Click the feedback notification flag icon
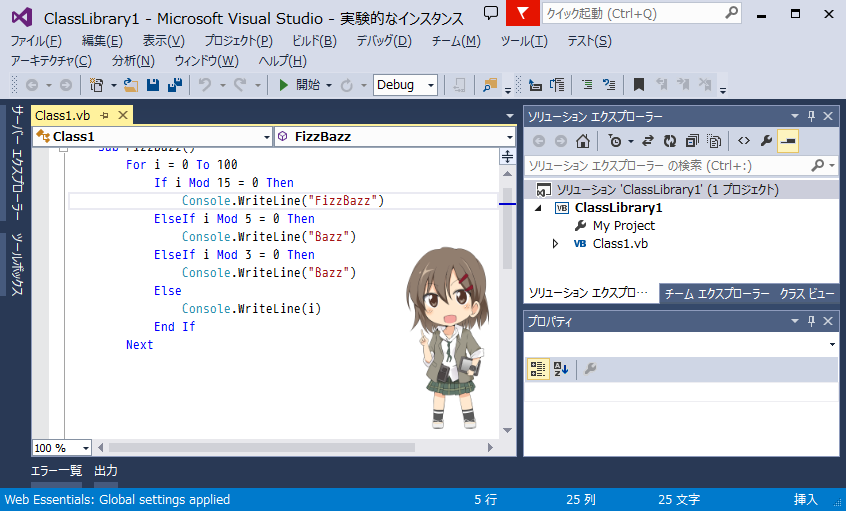The width and height of the screenshot is (846, 511). click(x=522, y=13)
